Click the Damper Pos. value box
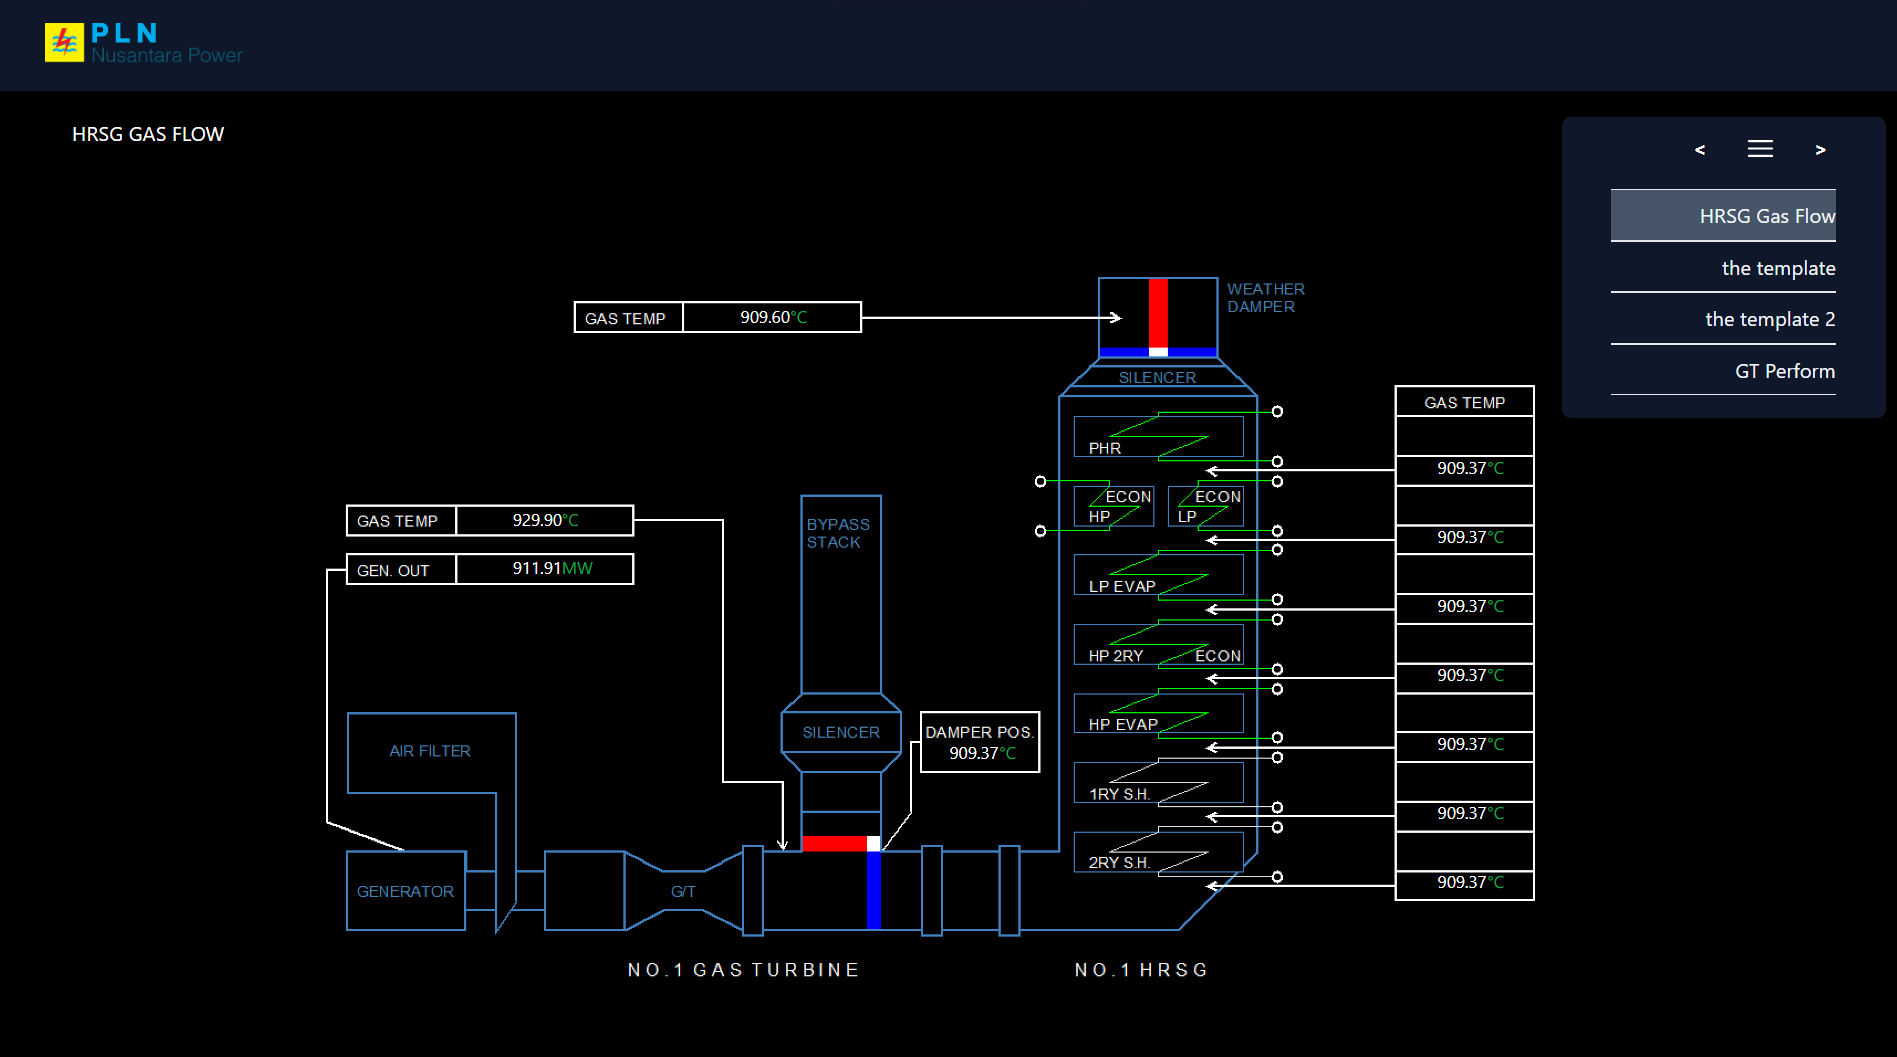Image resolution: width=1897 pixels, height=1057 pixels. (980, 743)
